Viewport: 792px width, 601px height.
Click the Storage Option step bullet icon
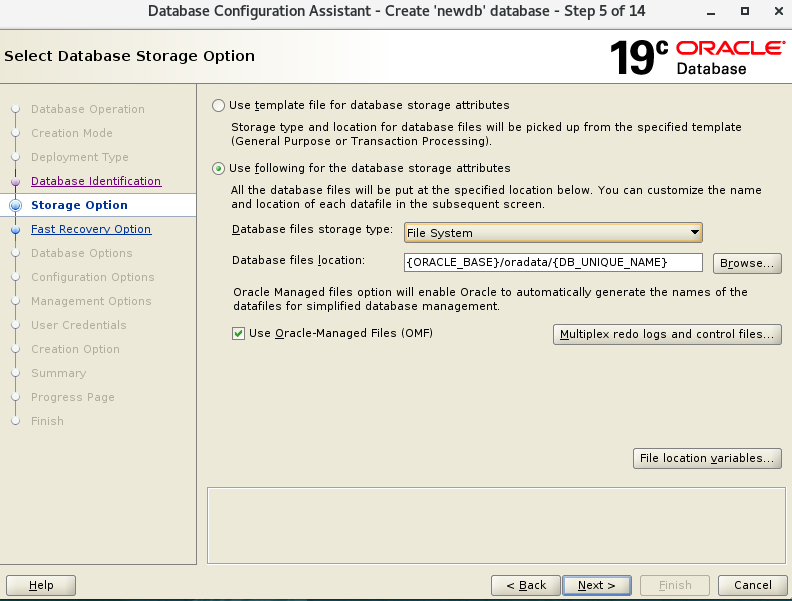tap(16, 206)
